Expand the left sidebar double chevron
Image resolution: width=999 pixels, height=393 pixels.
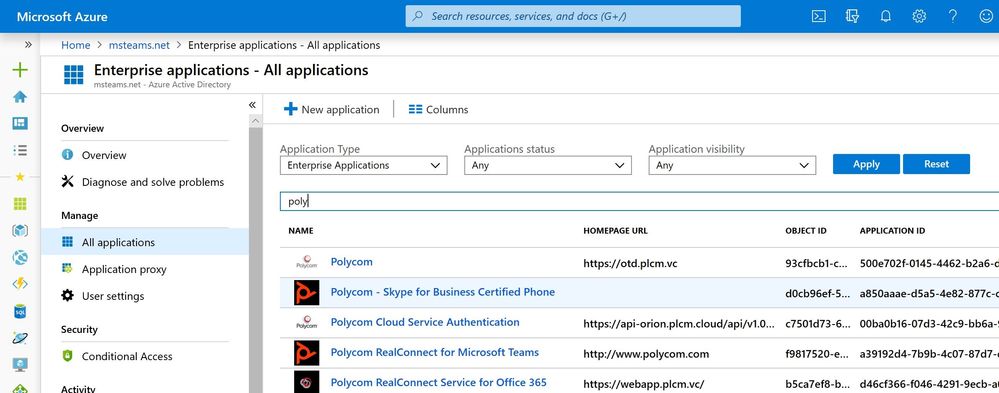[28, 45]
